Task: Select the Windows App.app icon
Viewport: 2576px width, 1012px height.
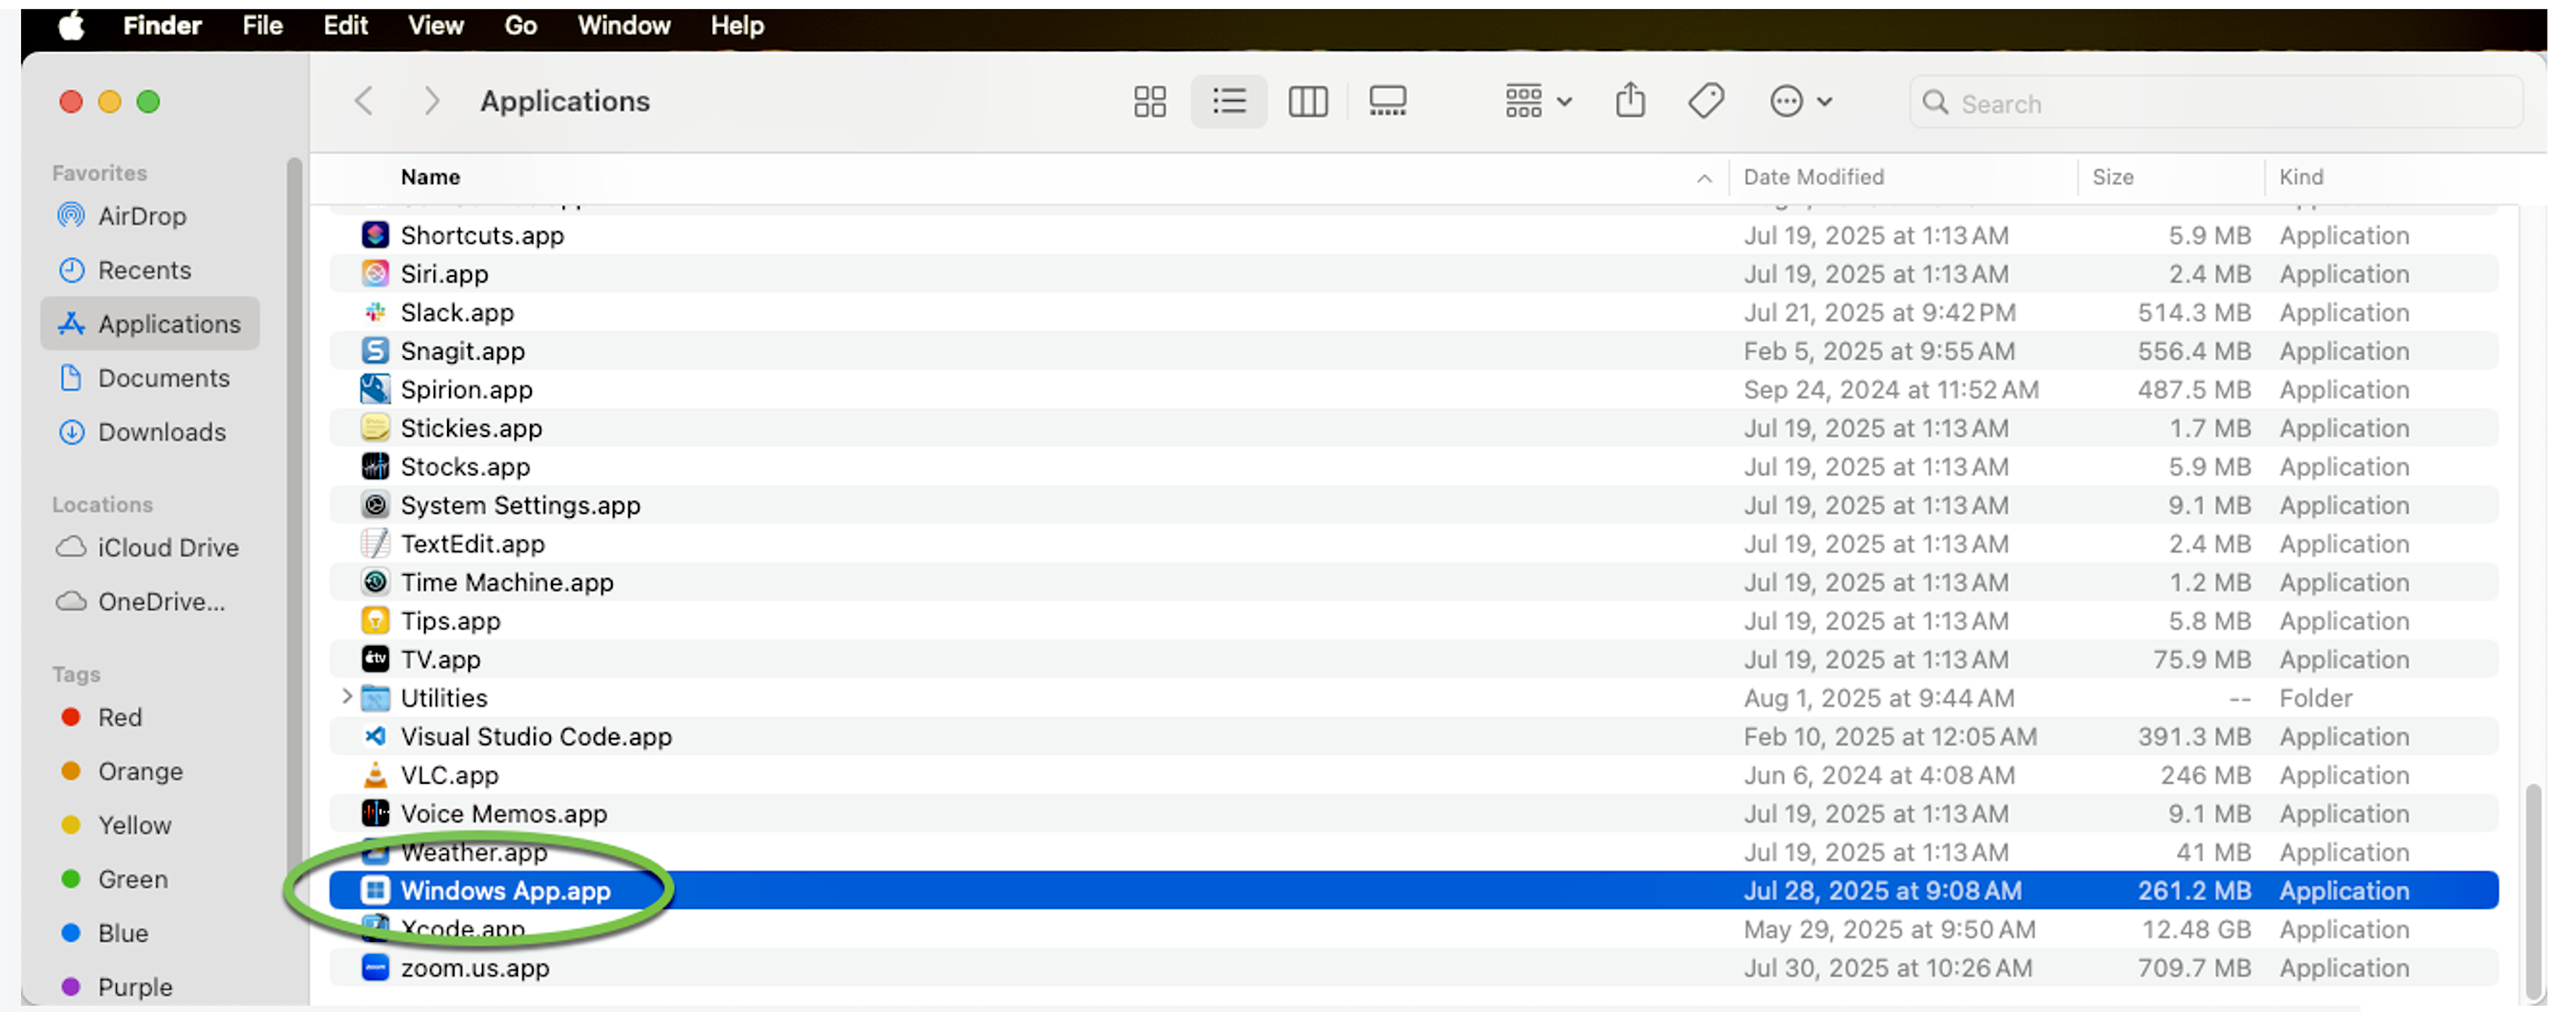Action: click(x=375, y=890)
